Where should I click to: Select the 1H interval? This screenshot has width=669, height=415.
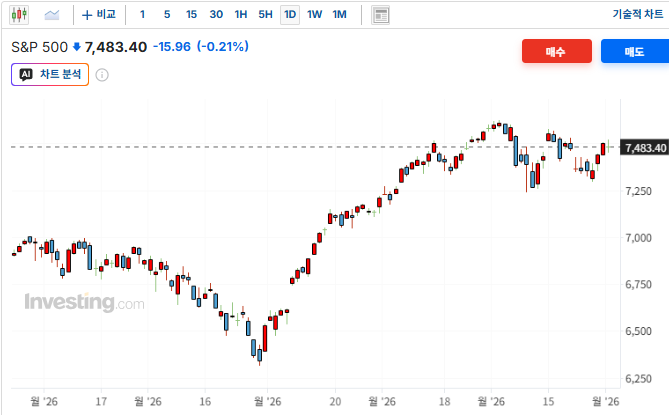[x=241, y=15]
